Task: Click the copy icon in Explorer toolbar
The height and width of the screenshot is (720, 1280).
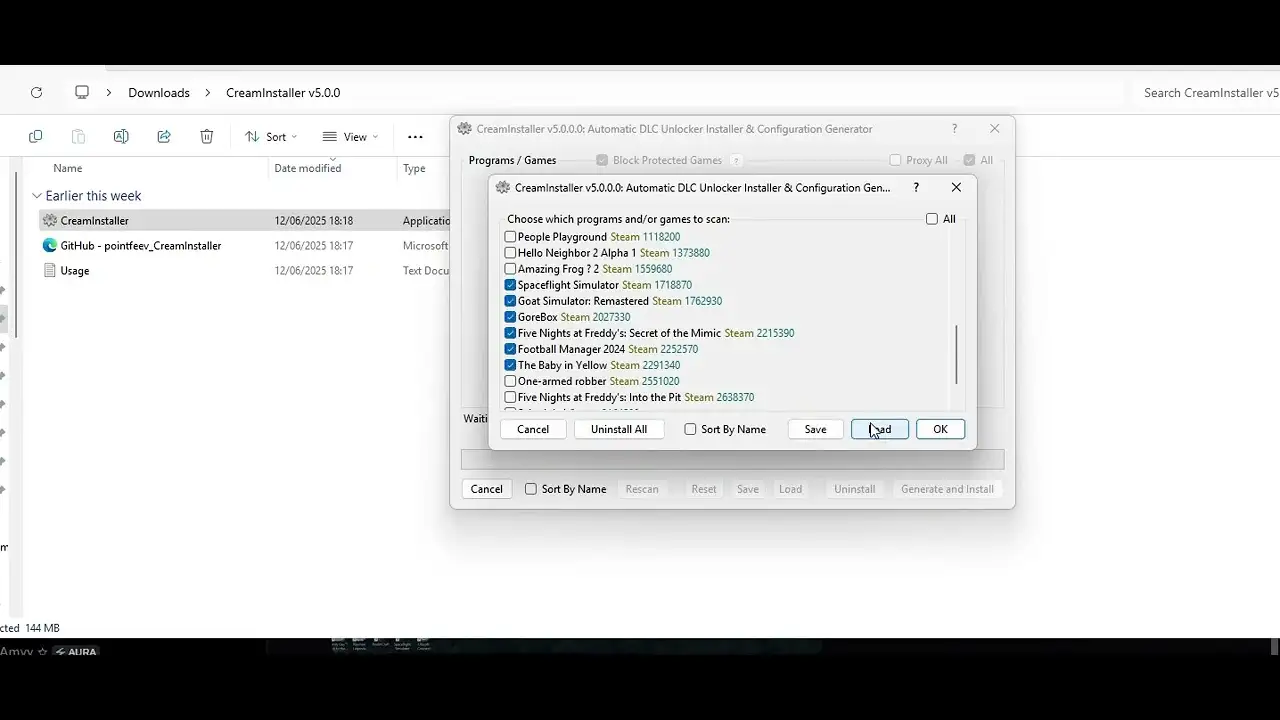Action: pyautogui.click(x=36, y=137)
